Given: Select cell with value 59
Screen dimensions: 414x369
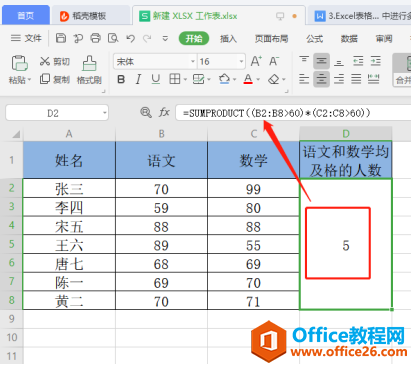Looking at the screenshot, I should pyautogui.click(x=161, y=208).
